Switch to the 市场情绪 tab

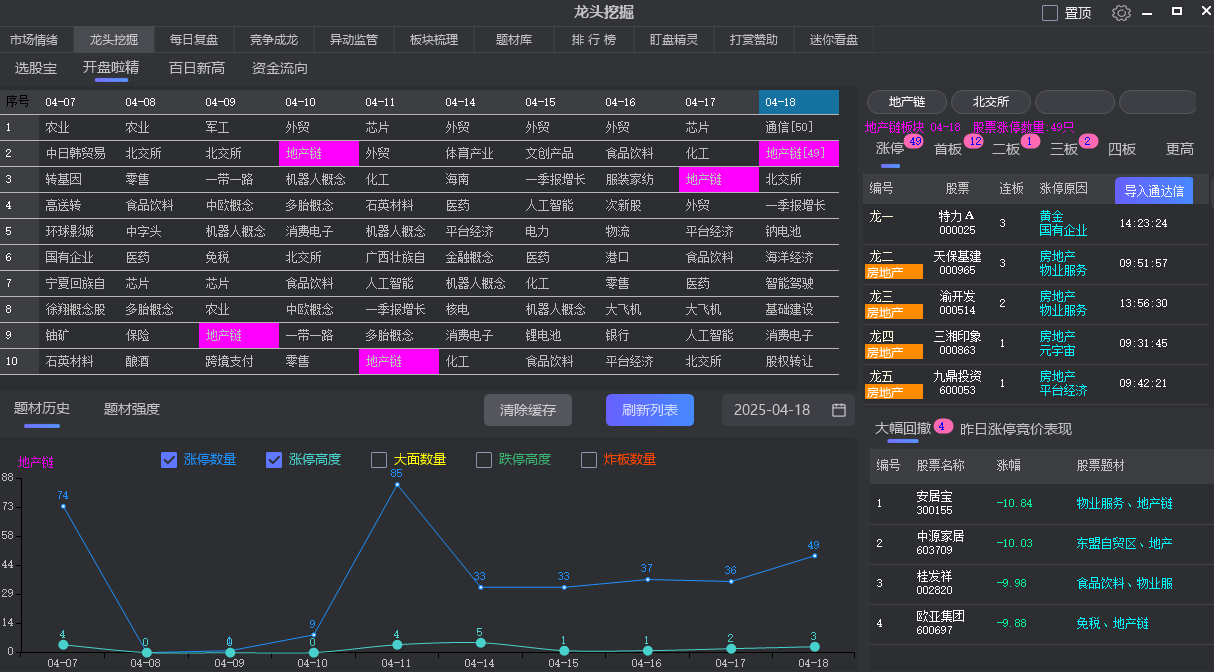point(34,40)
